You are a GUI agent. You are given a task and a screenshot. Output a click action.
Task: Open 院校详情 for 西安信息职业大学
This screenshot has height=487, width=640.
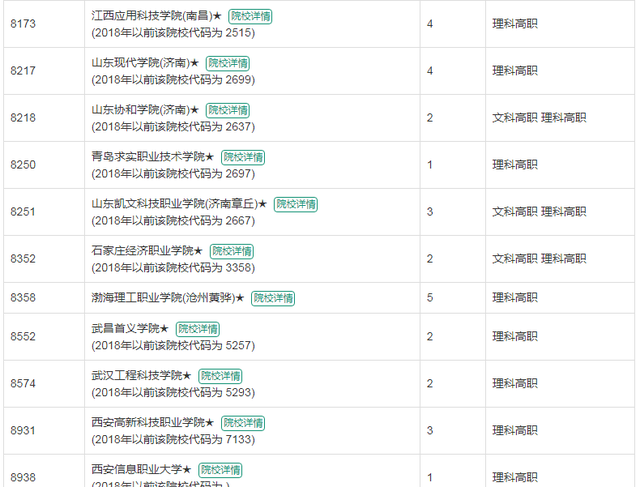(x=220, y=470)
